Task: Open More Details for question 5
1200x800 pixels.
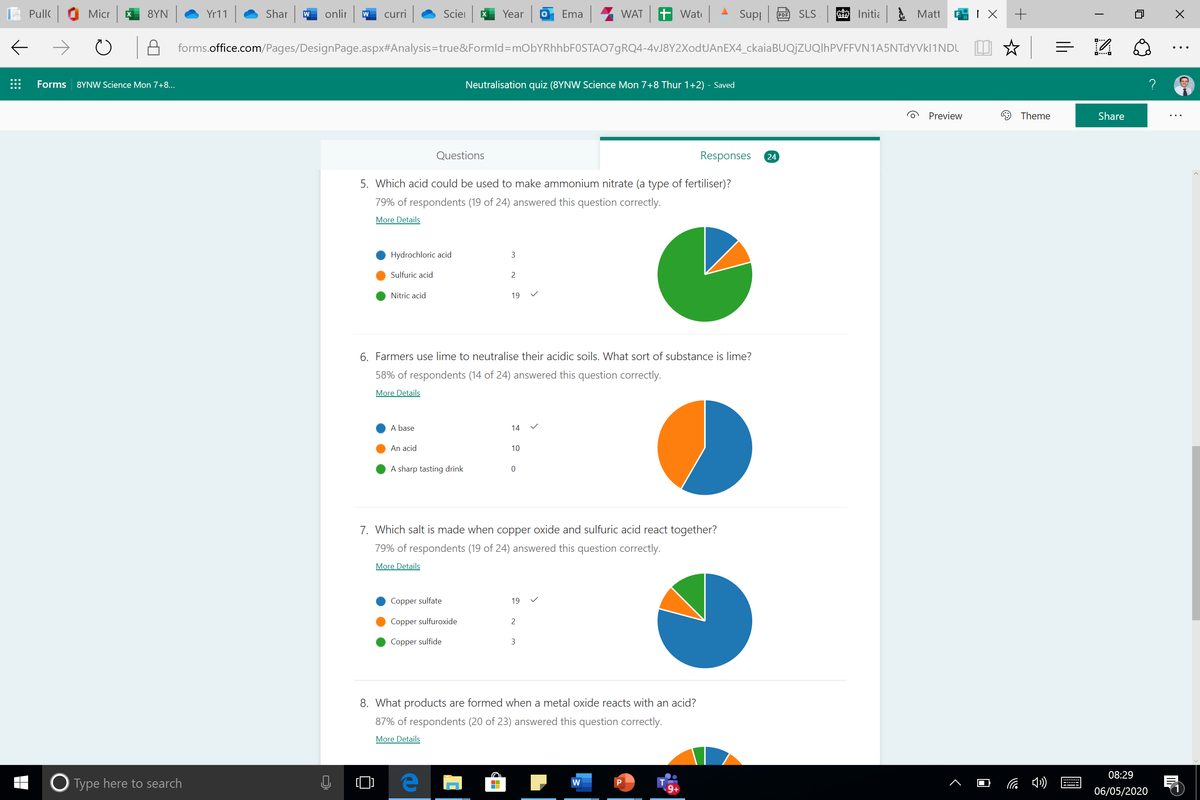Action: pos(398,219)
